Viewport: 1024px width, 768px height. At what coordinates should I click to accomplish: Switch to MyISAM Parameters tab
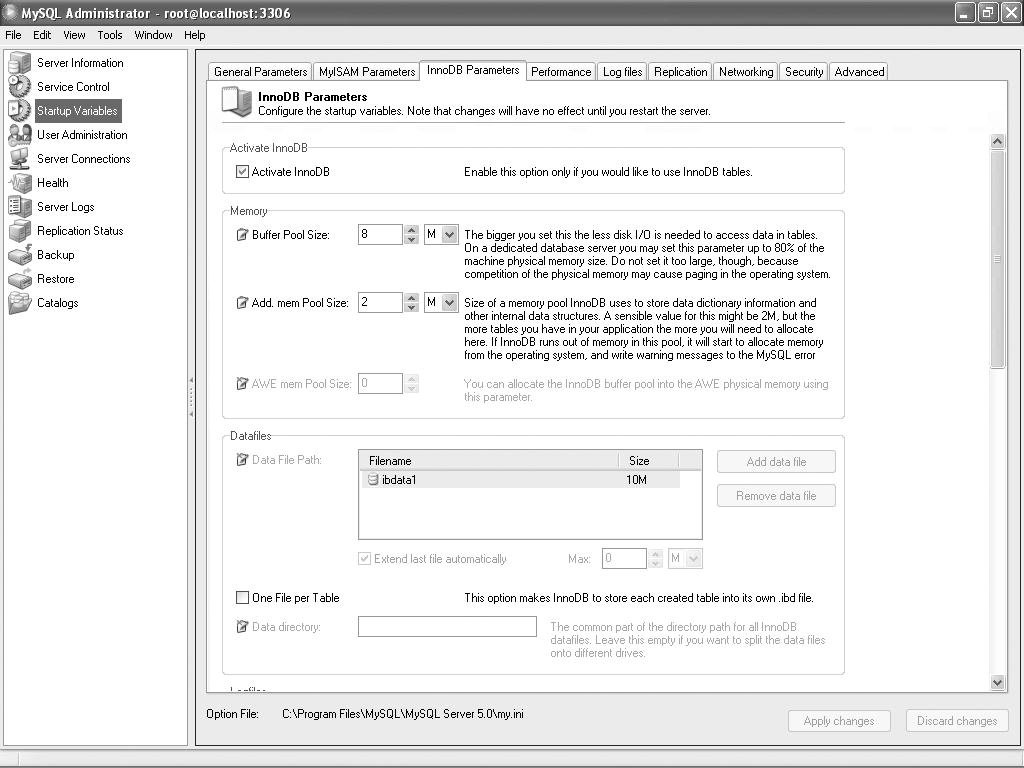tap(367, 72)
